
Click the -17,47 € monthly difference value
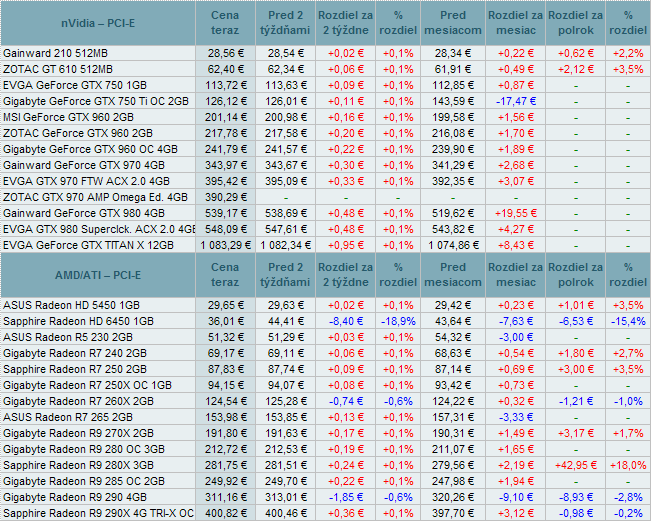pos(516,101)
